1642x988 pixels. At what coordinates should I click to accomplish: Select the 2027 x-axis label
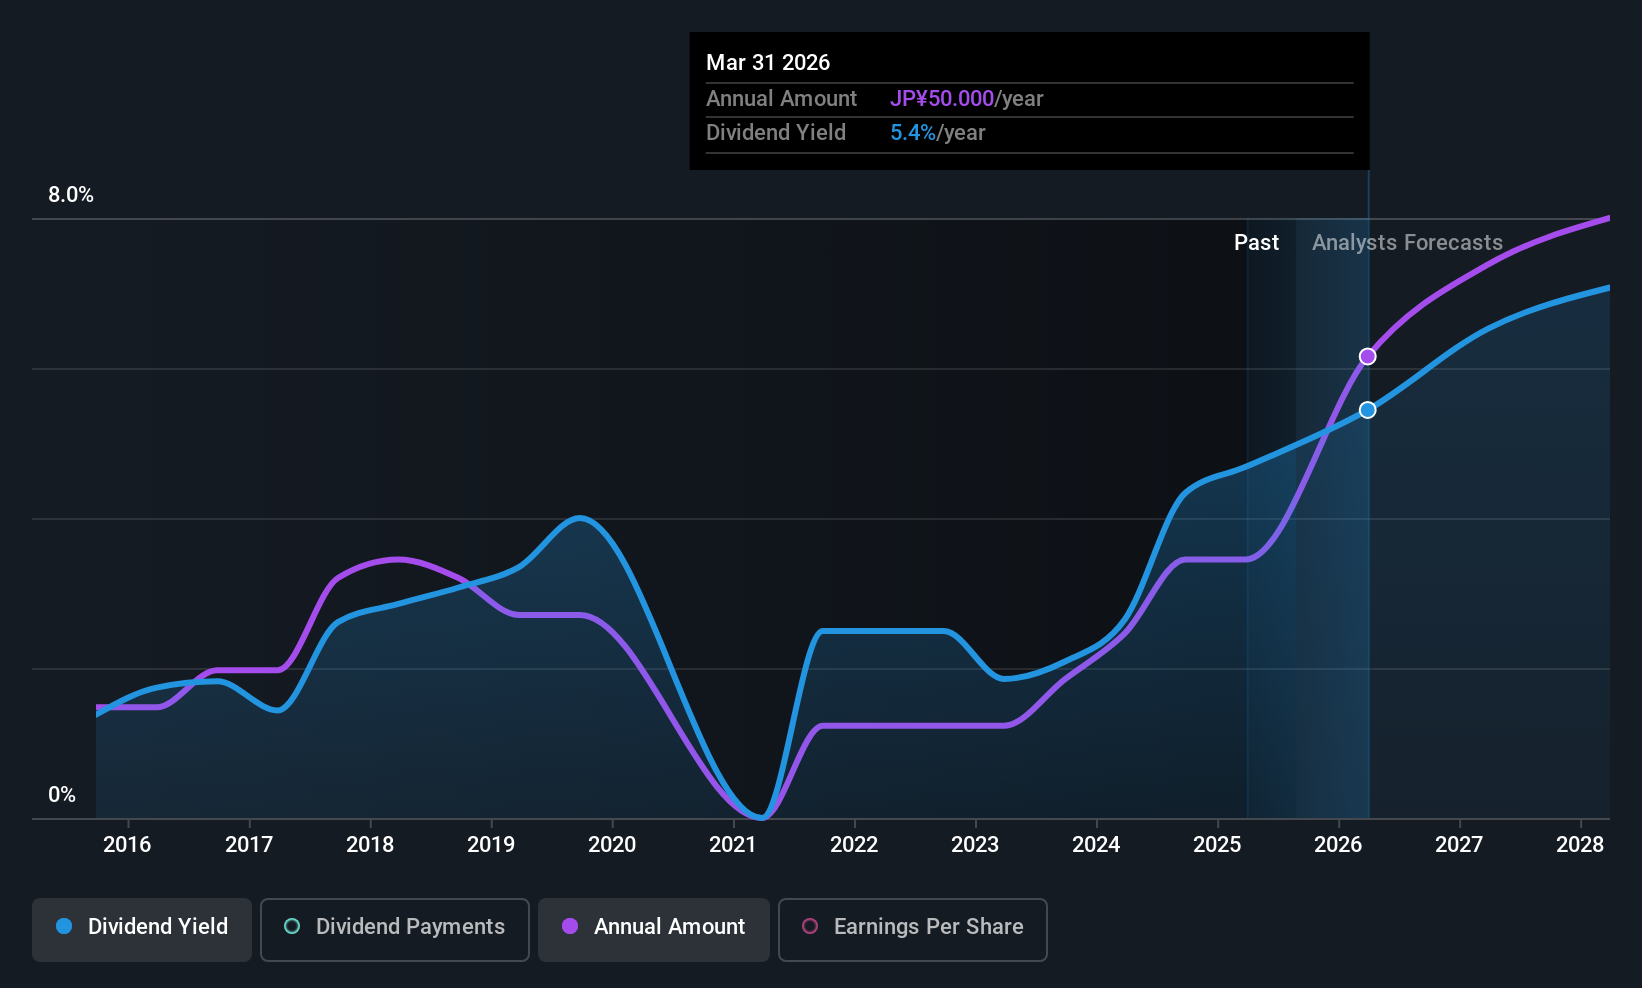[x=1459, y=845]
